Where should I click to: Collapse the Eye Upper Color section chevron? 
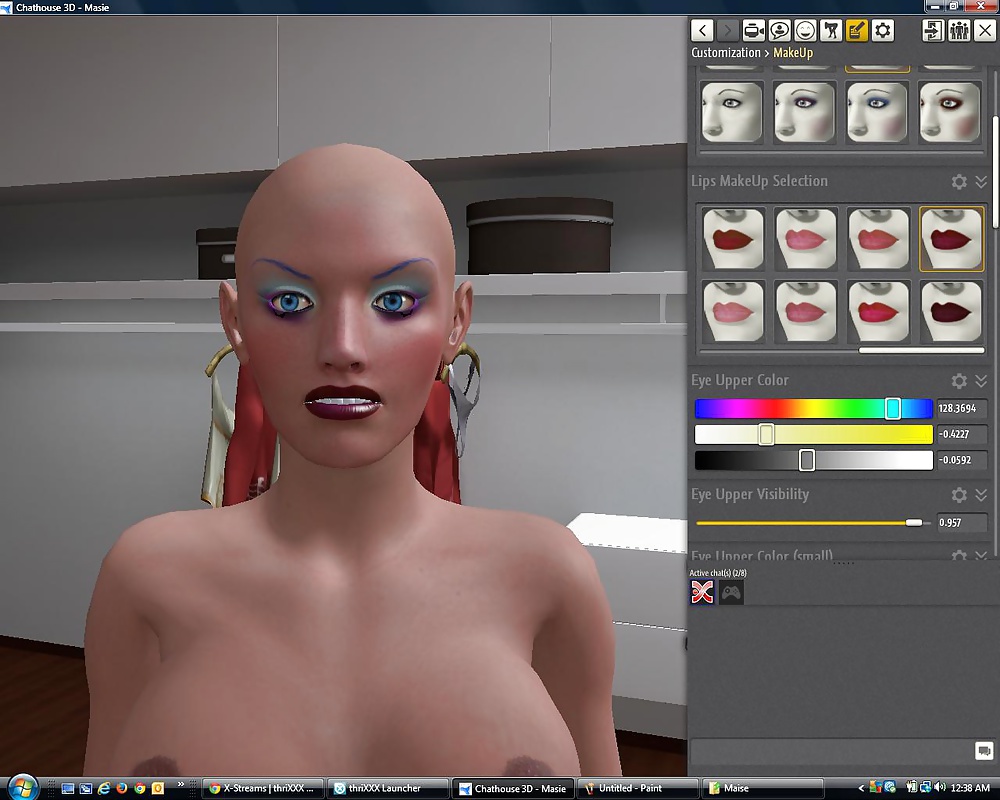981,381
